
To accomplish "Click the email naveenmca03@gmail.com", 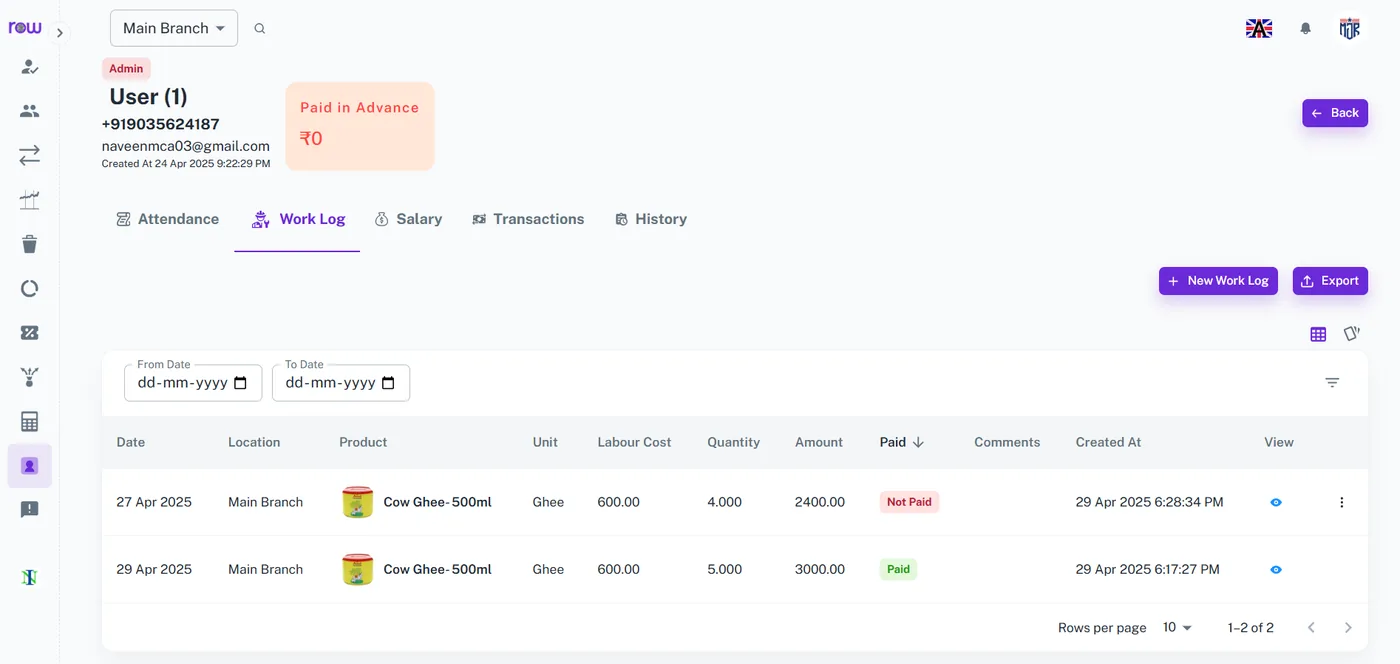I will point(186,146).
